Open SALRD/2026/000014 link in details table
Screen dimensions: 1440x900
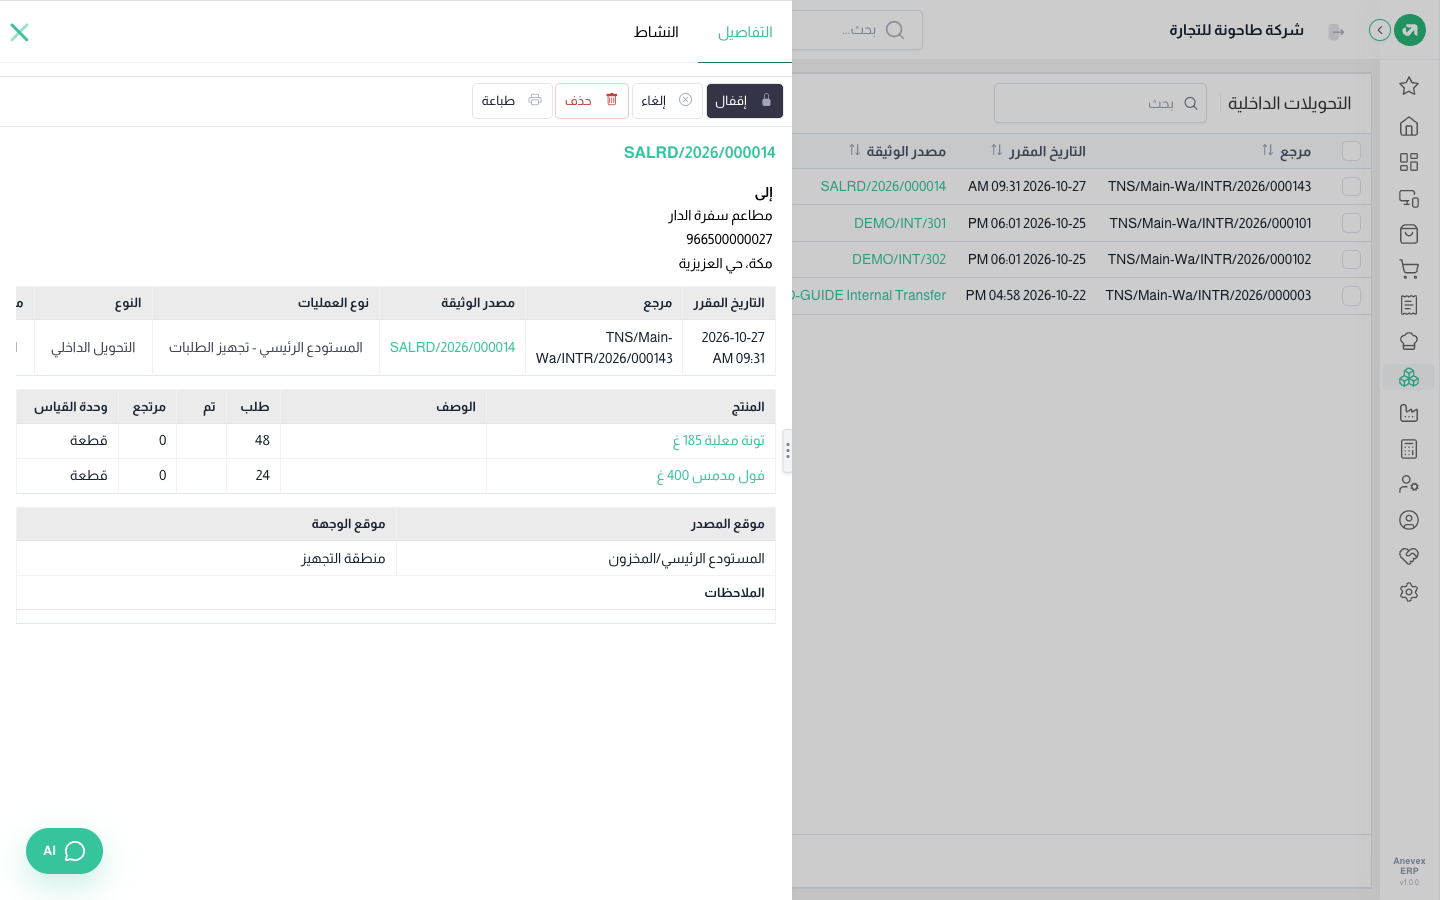452,347
